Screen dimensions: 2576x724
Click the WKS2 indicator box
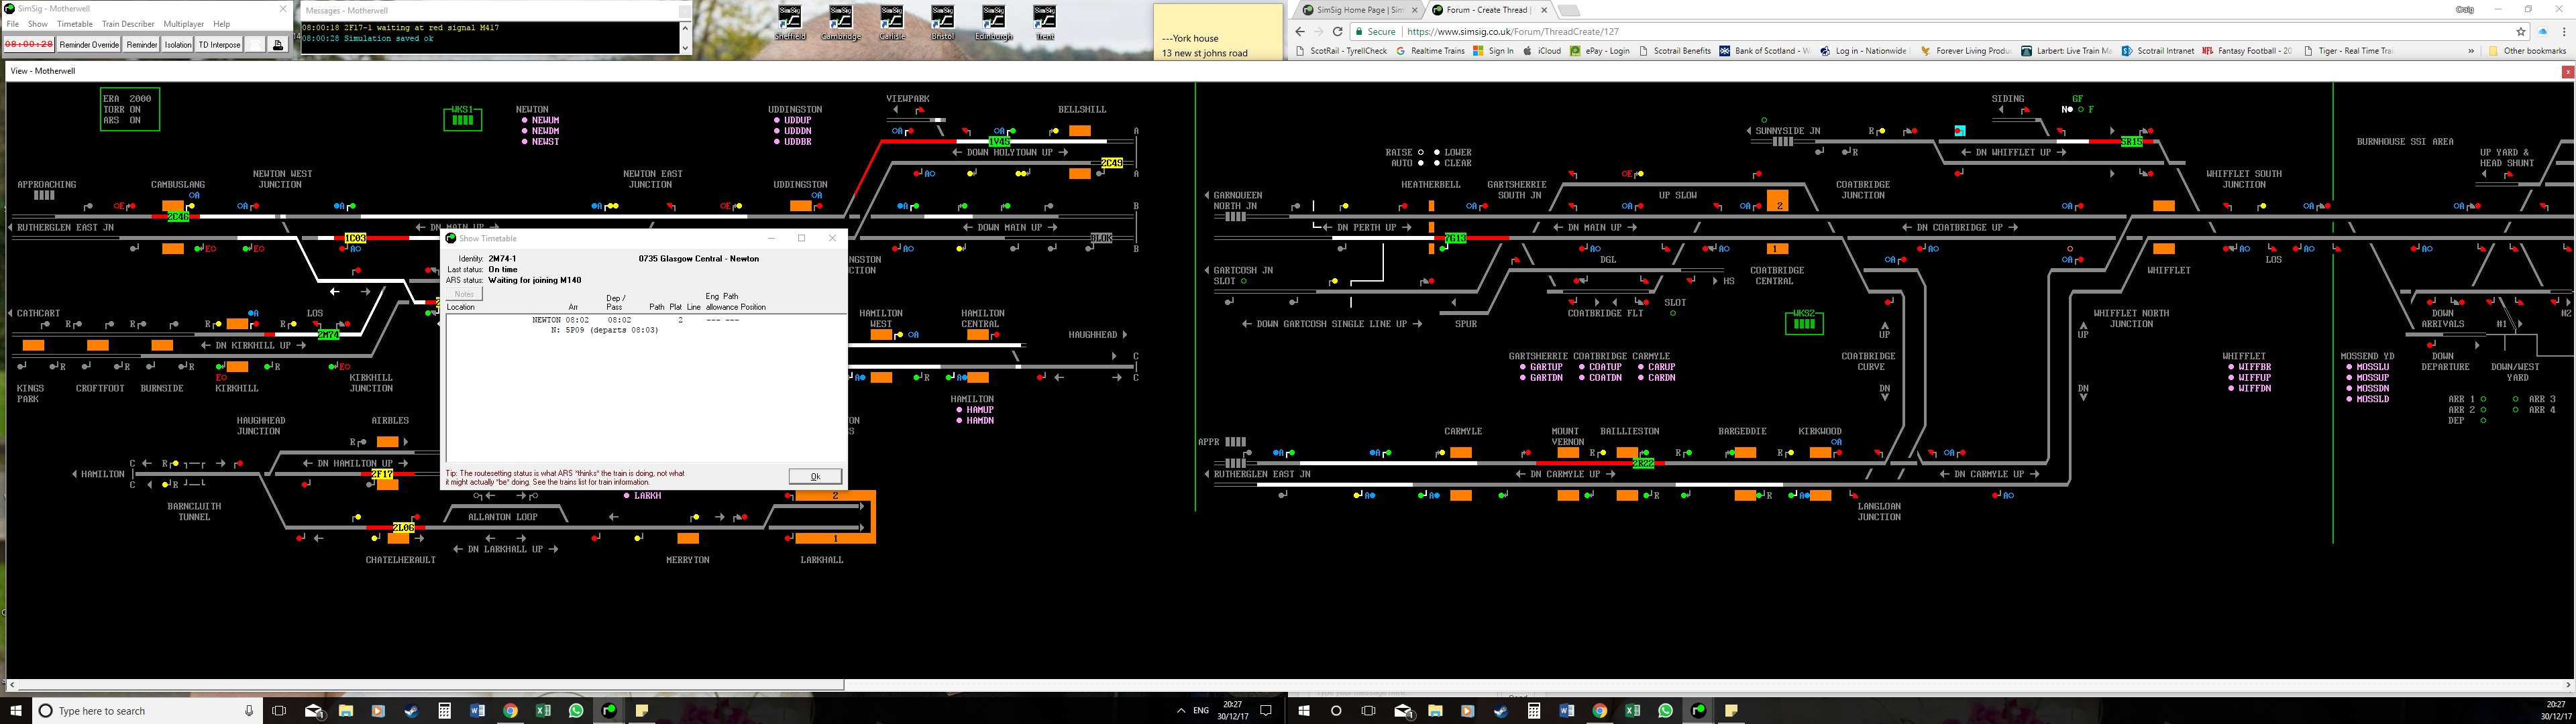(x=1804, y=322)
